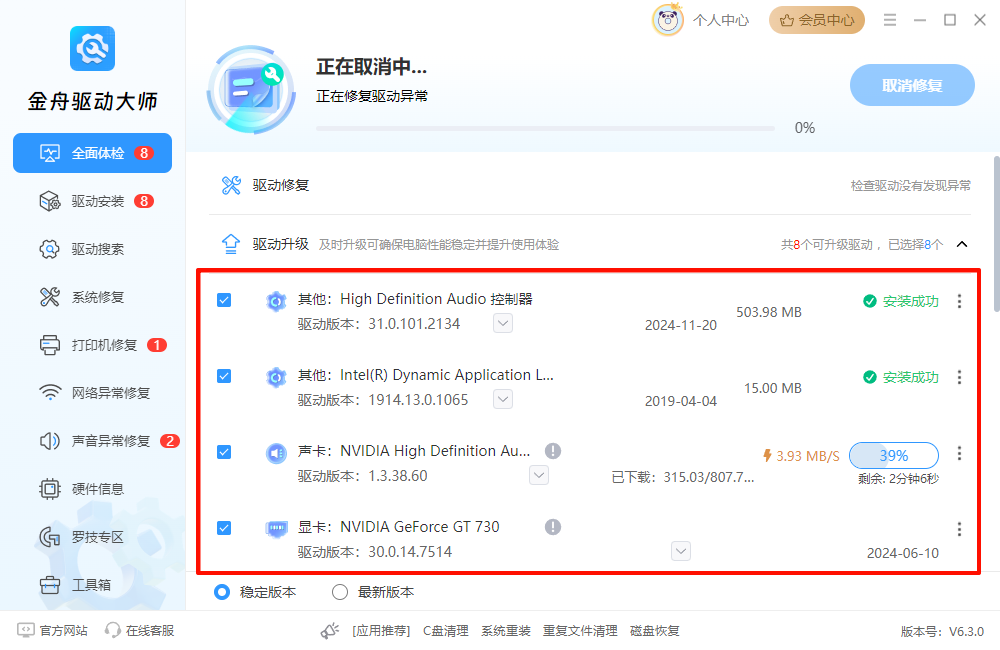Select the 最新版本 (latest version) radio button
Viewport: 1000px width, 650px height.
(x=340, y=592)
